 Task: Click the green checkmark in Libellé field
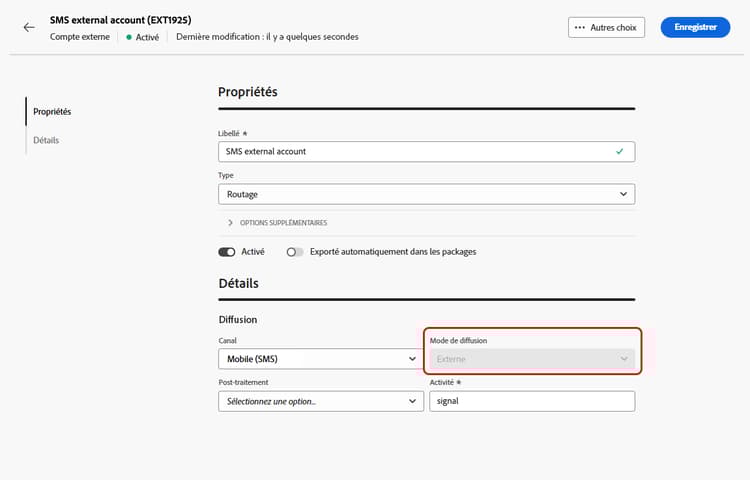point(620,151)
